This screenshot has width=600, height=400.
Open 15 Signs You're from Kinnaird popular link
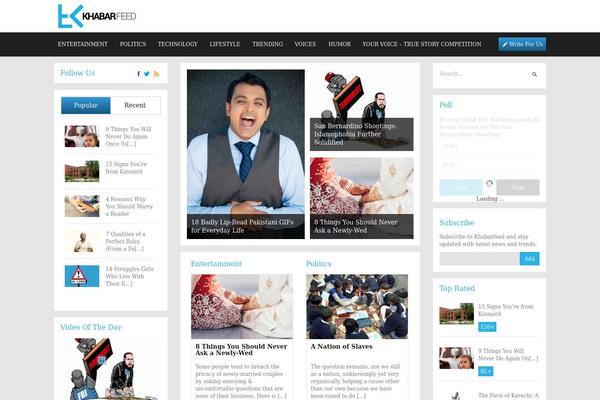pyautogui.click(x=126, y=168)
